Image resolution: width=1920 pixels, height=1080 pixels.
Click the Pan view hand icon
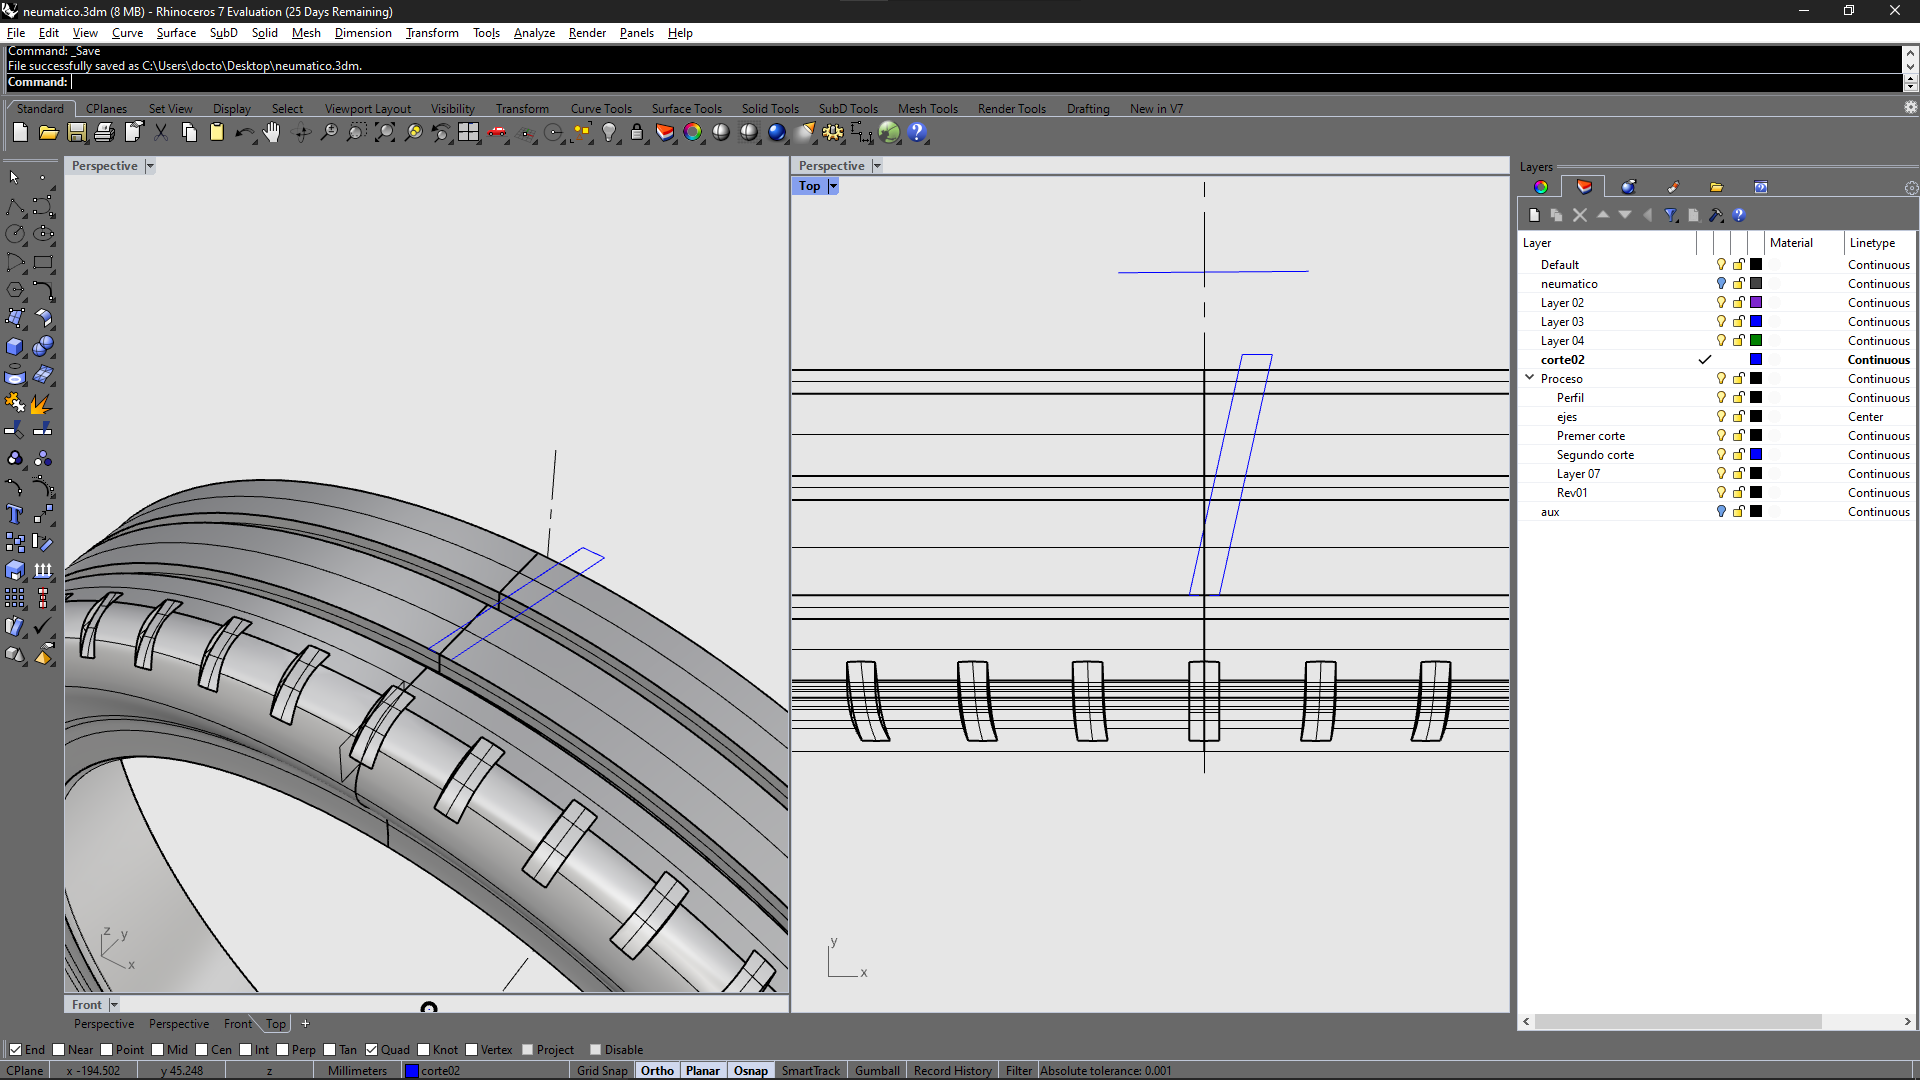272,132
